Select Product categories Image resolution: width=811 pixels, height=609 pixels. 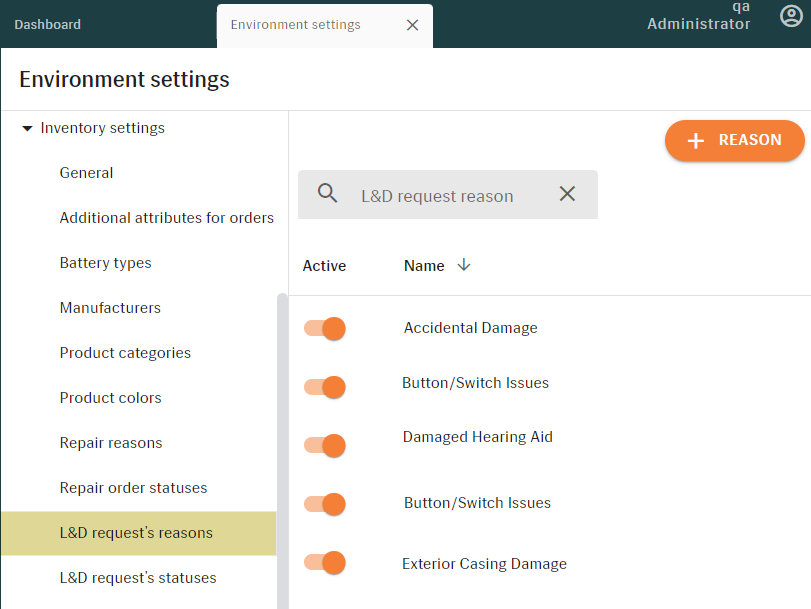coord(125,353)
